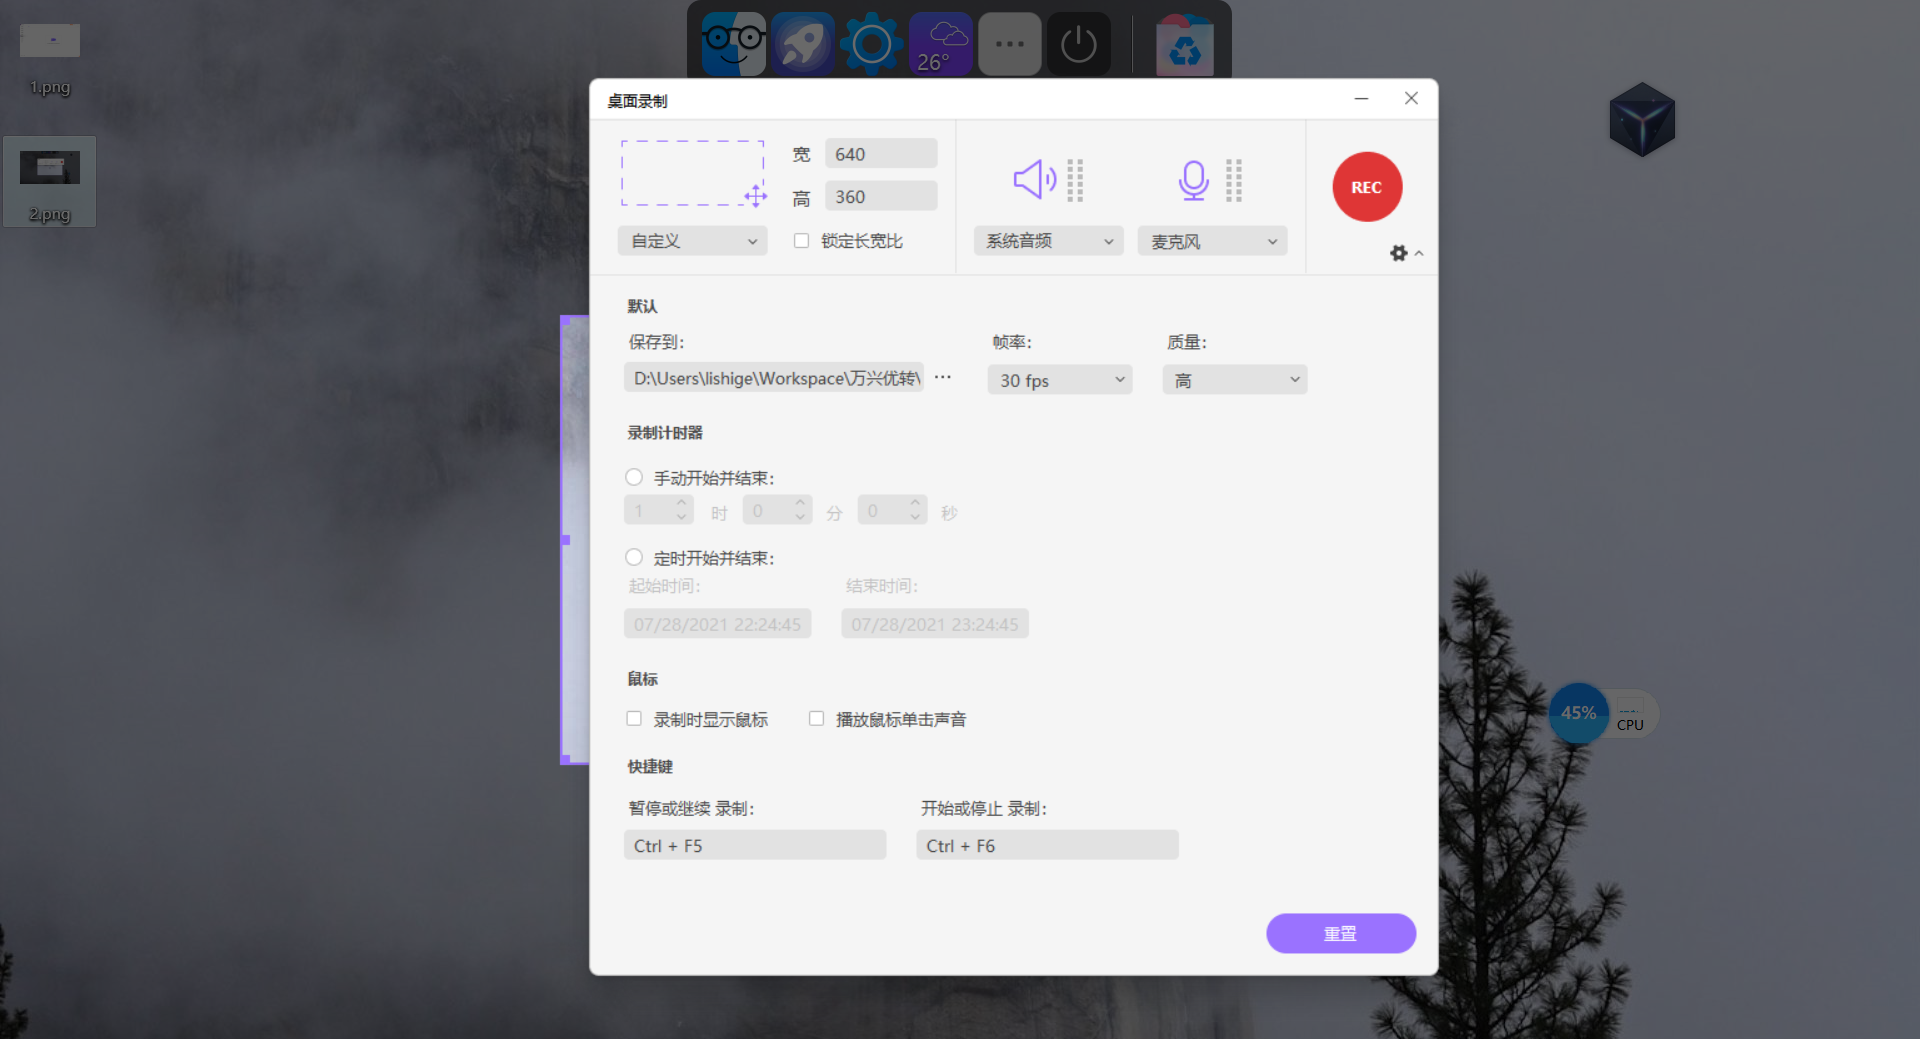Image resolution: width=1920 pixels, height=1039 pixels.
Task: Click the power button icon in the dock
Action: 1078,43
